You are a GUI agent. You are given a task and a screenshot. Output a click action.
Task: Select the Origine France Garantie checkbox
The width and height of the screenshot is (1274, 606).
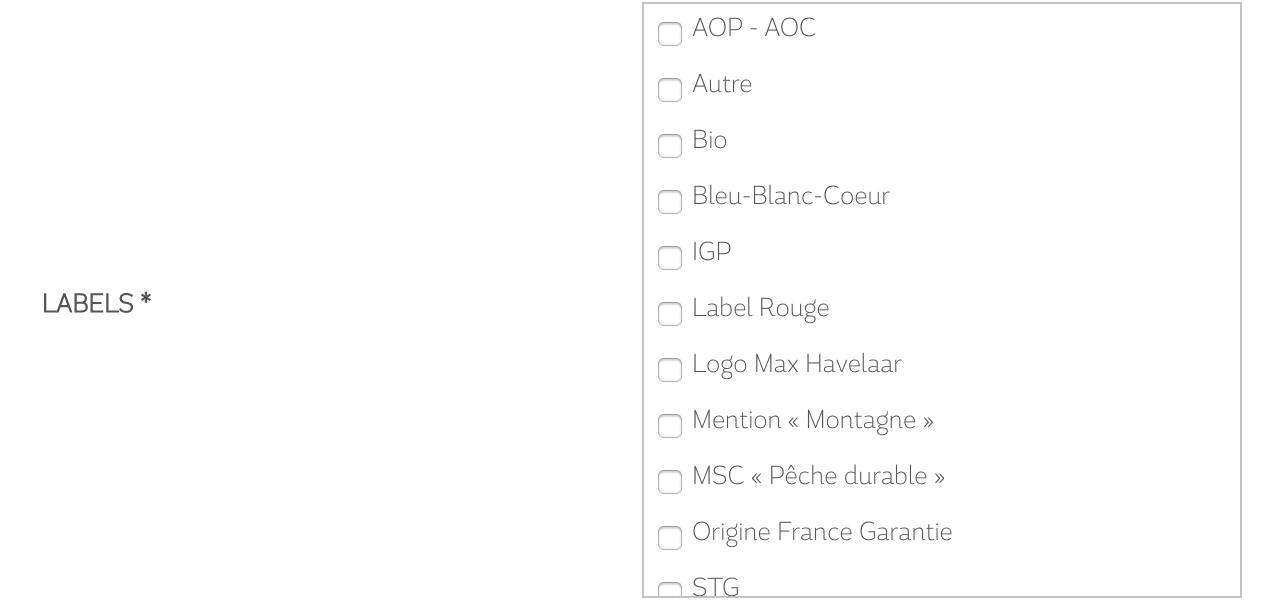[669, 538]
